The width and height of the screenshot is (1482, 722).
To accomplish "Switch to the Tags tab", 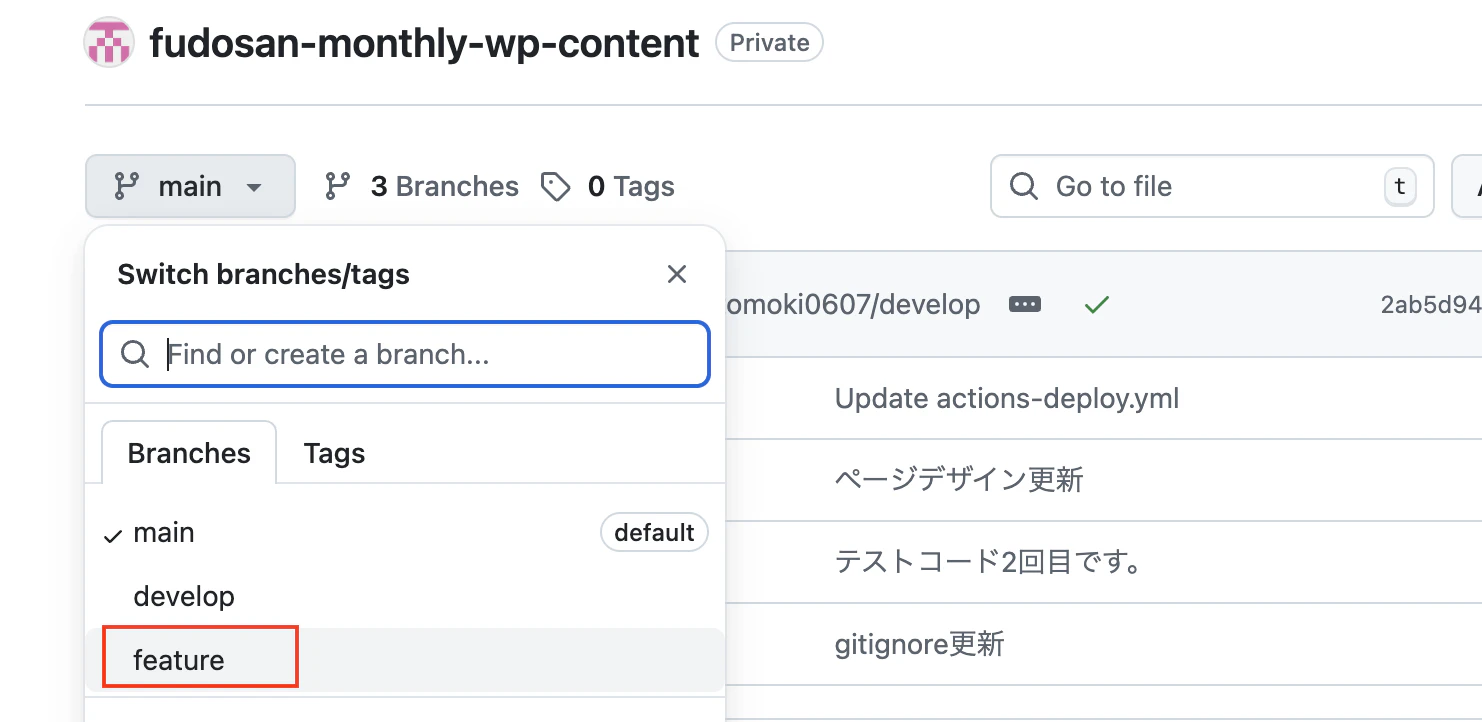I will coord(334,453).
